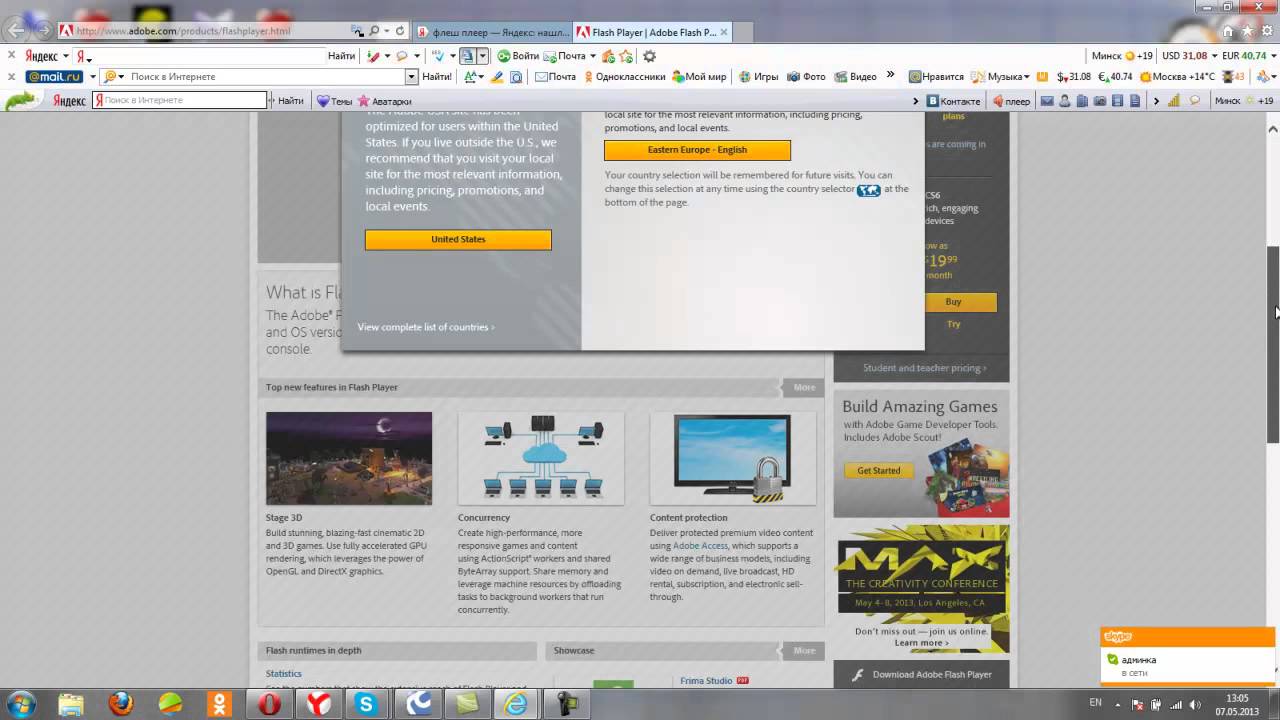Click the Get Started button

(x=879, y=470)
